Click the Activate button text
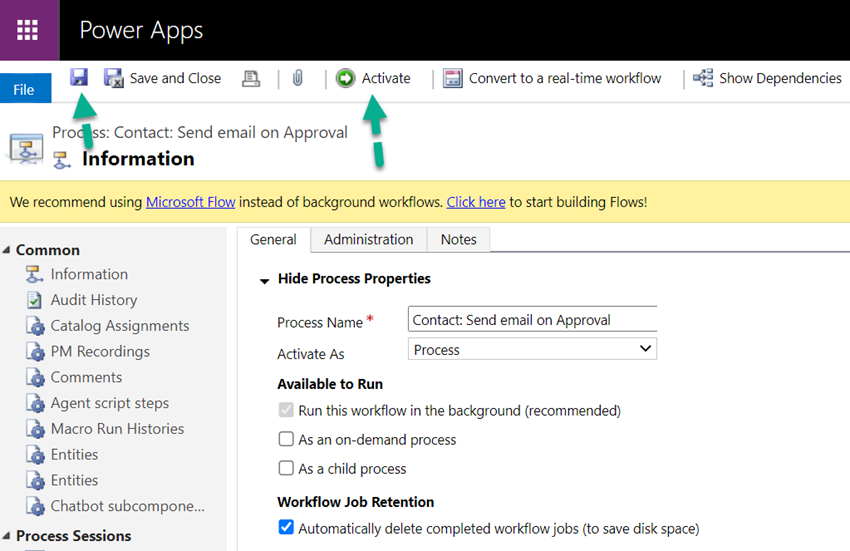This screenshot has height=551, width=850. [386, 79]
